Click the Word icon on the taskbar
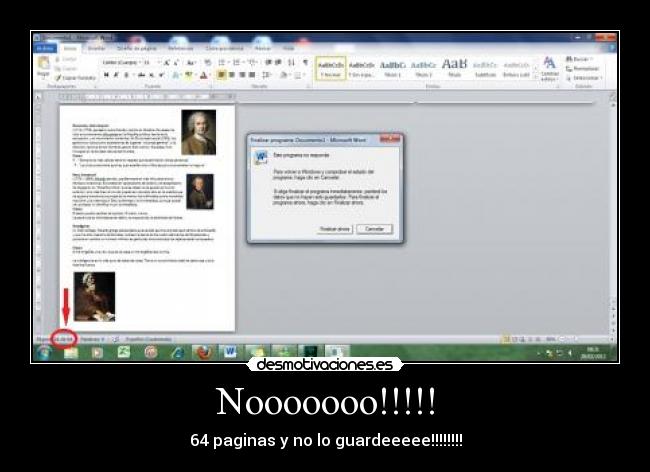650x472 pixels. point(230,353)
